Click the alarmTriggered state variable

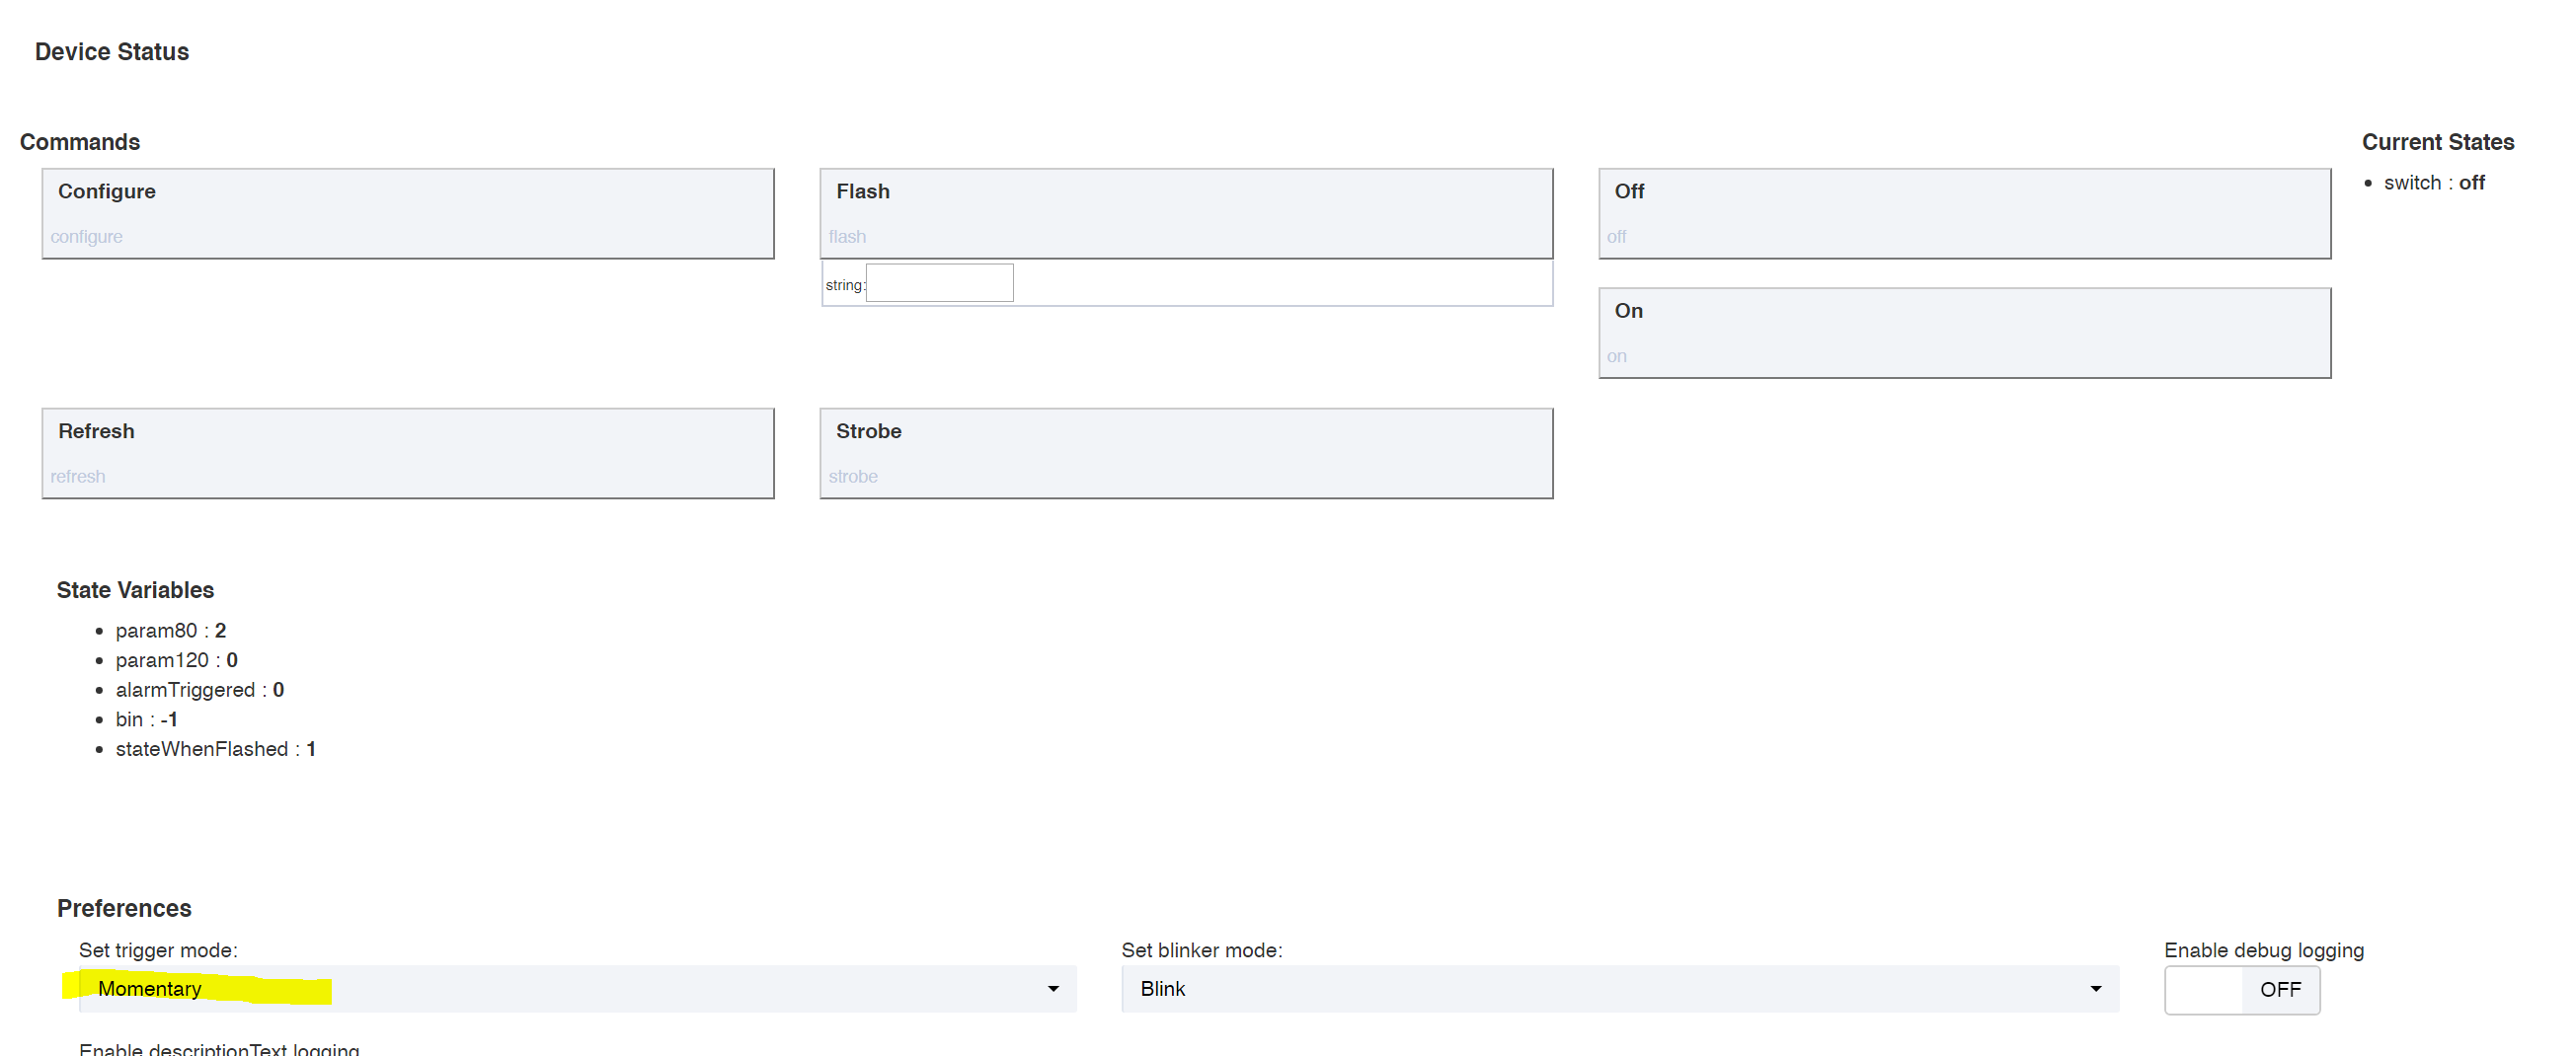[x=200, y=689]
